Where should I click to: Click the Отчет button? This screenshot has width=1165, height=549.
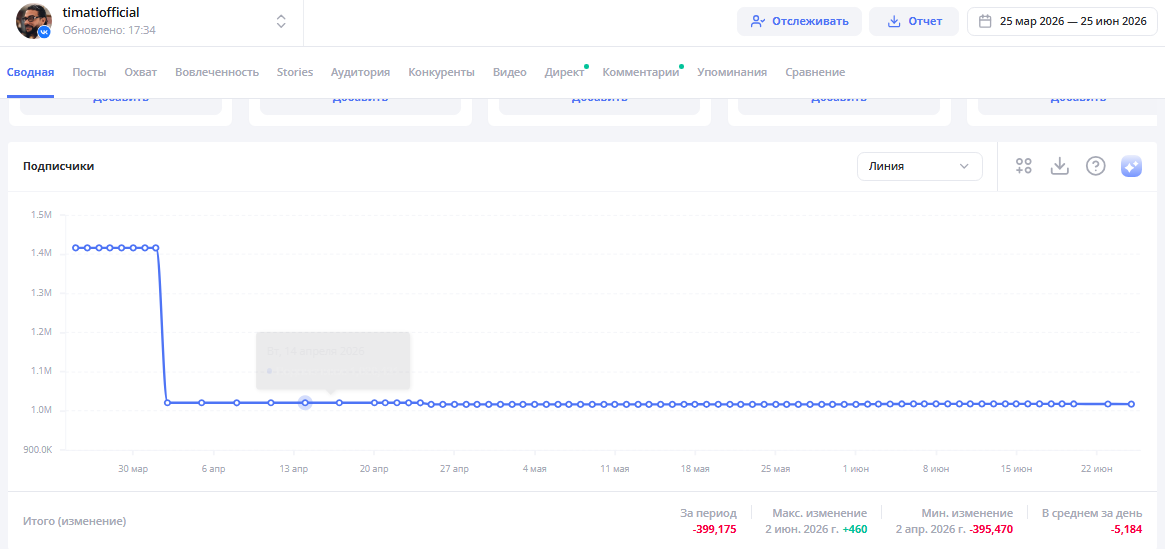915,22
